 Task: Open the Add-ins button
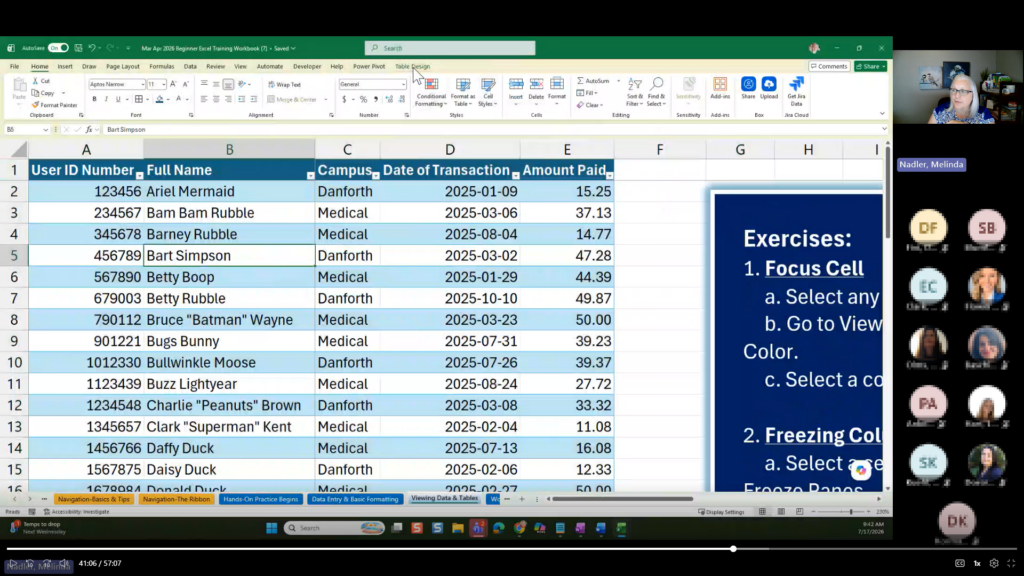(720, 88)
